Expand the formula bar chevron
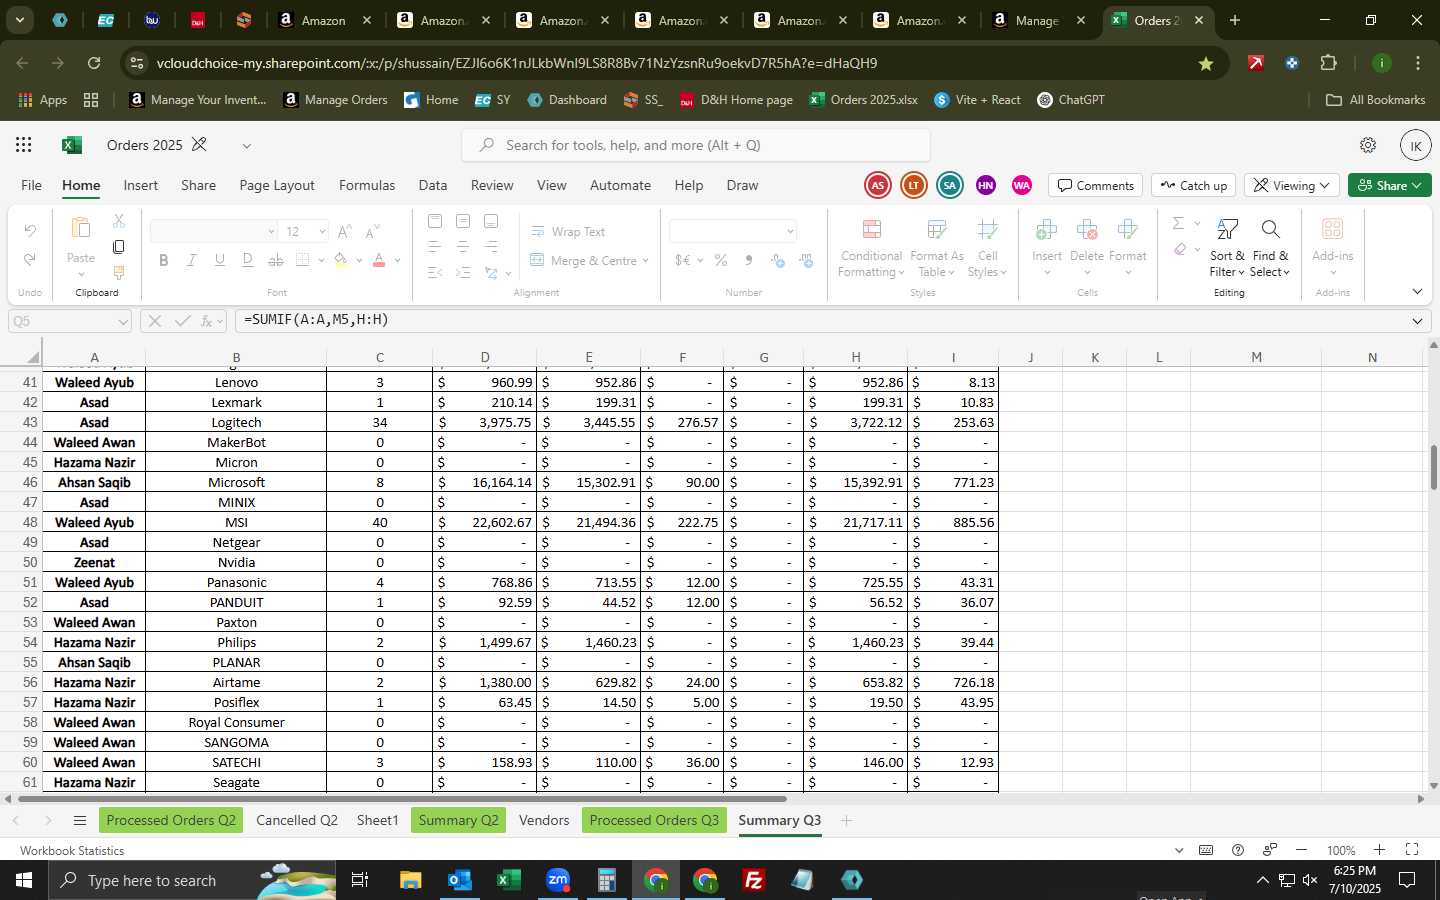Screen dimensions: 1440x900 click(x=1417, y=321)
